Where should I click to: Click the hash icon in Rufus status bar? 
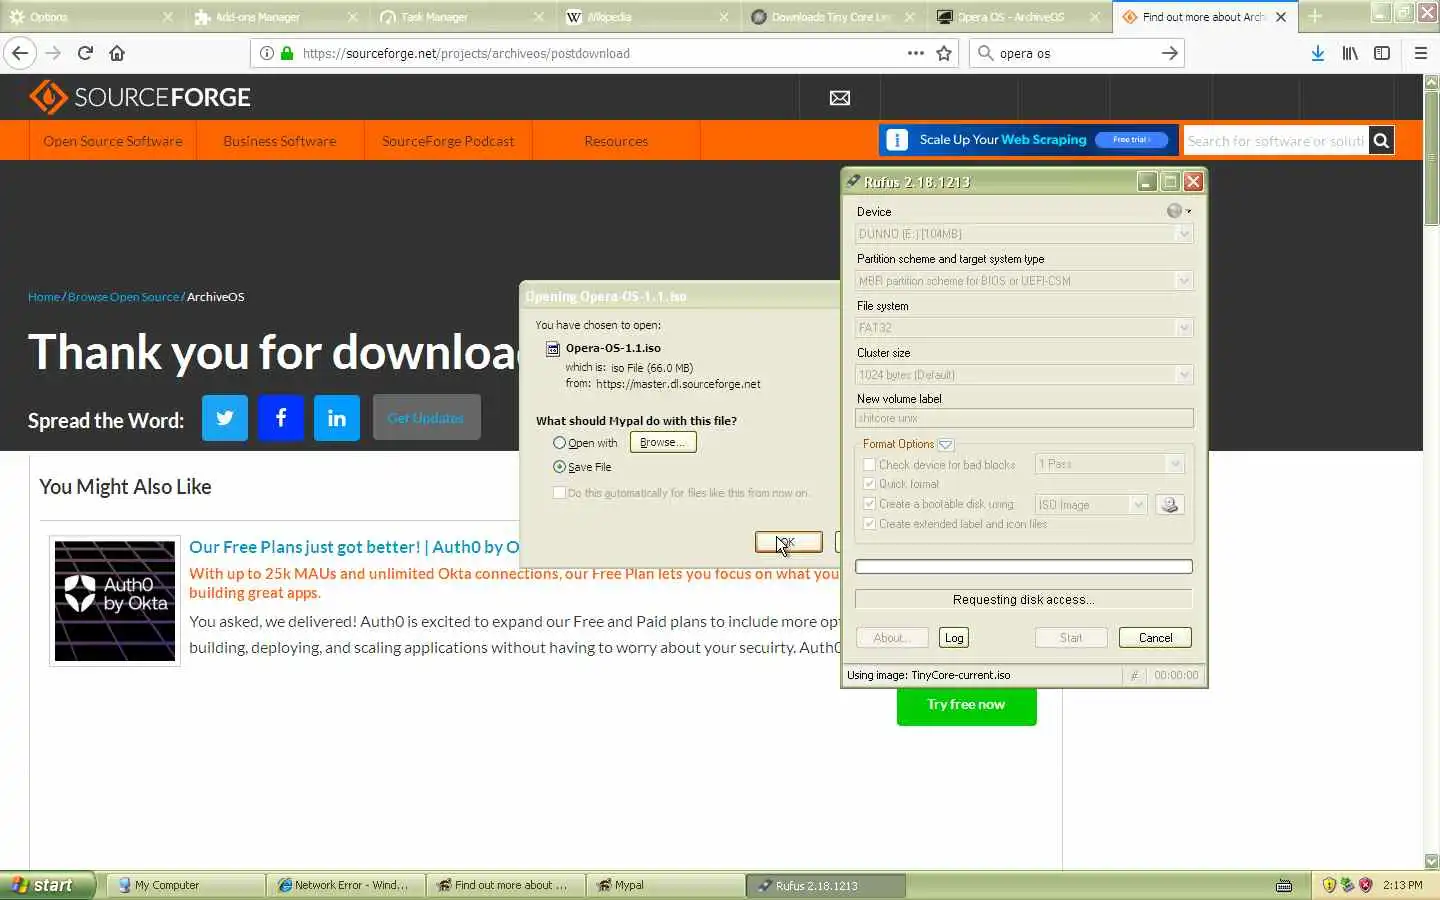click(1134, 676)
